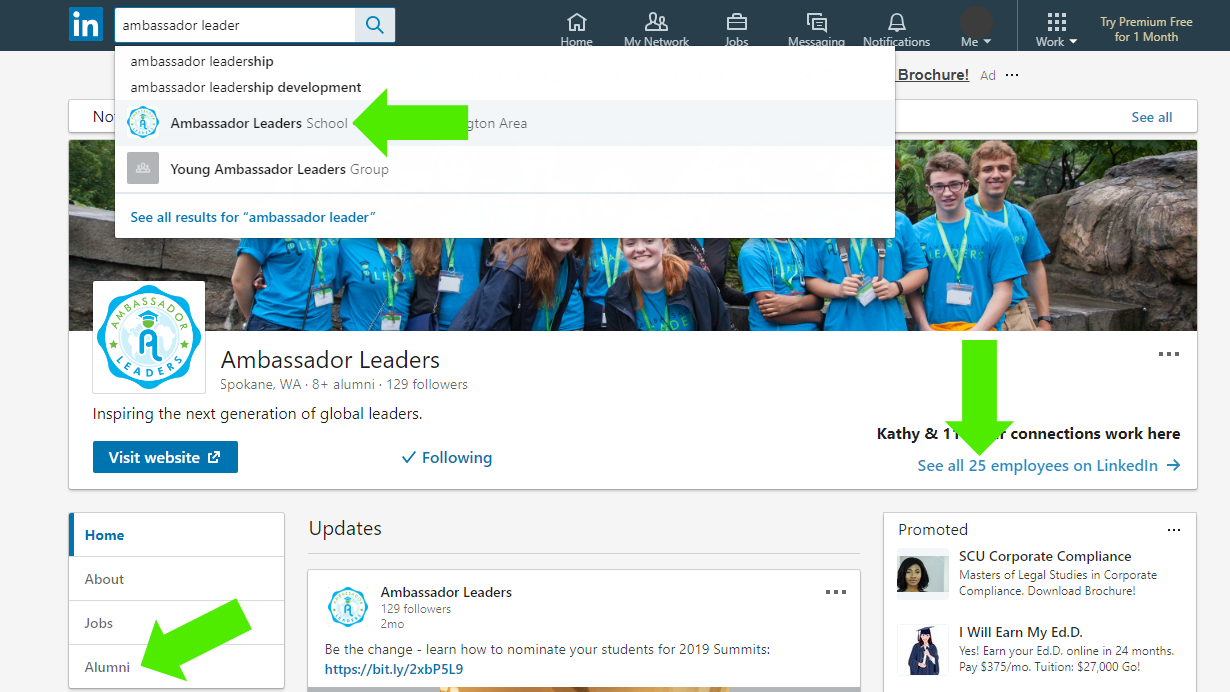Open the Jobs briefcase icon

click(736, 30)
